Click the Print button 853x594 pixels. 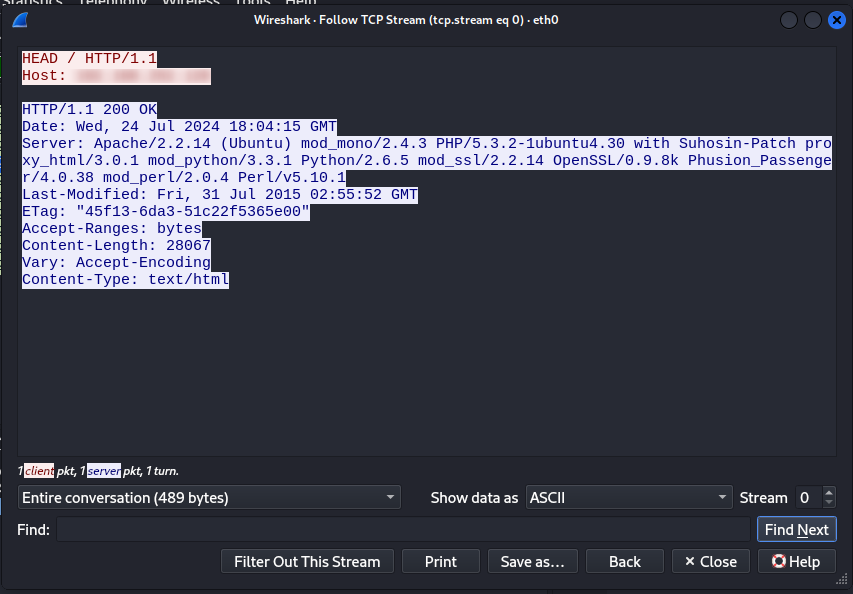coord(441,561)
